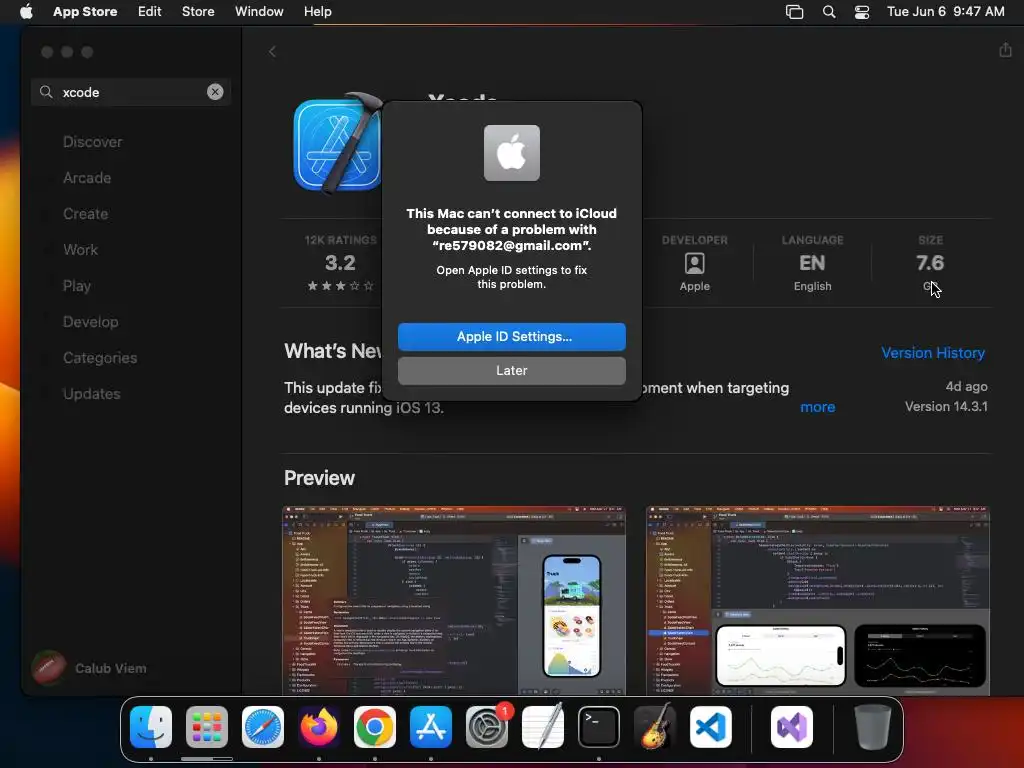Open Spotlight search in menu bar
Viewport: 1024px width, 768px height.
[829, 12]
